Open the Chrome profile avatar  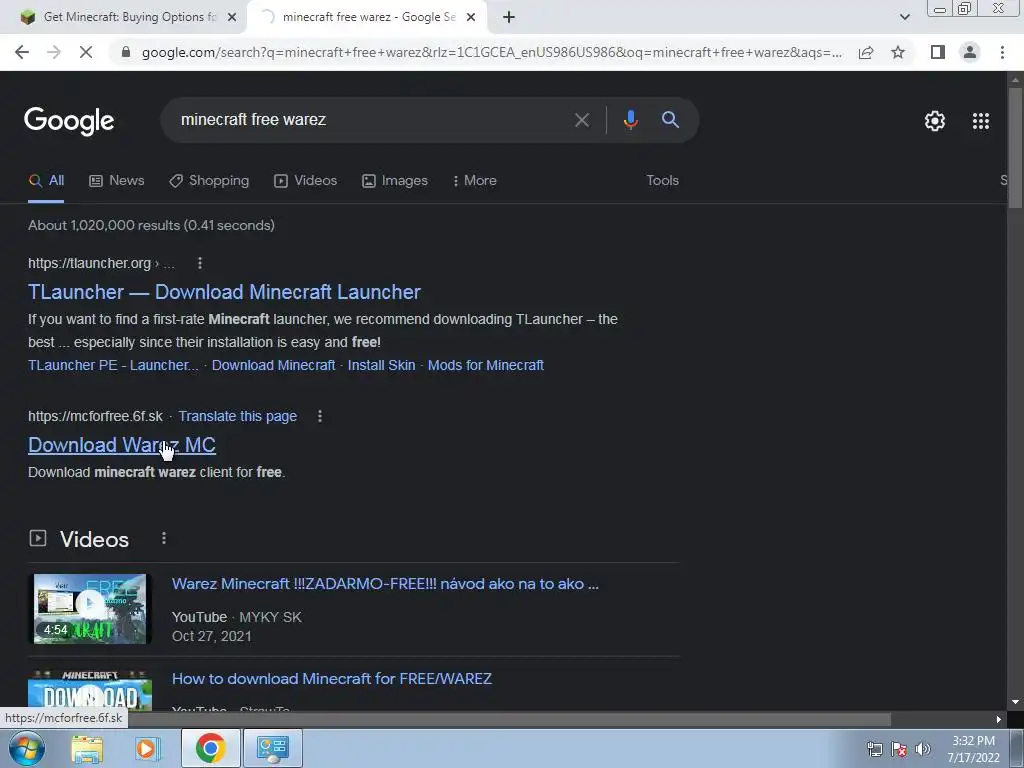point(970,52)
